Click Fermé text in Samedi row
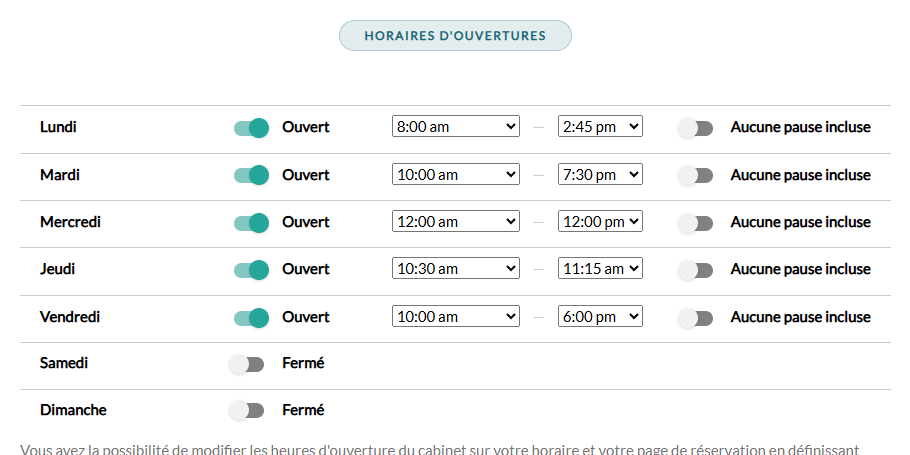This screenshot has height=455, width=910. [303, 363]
